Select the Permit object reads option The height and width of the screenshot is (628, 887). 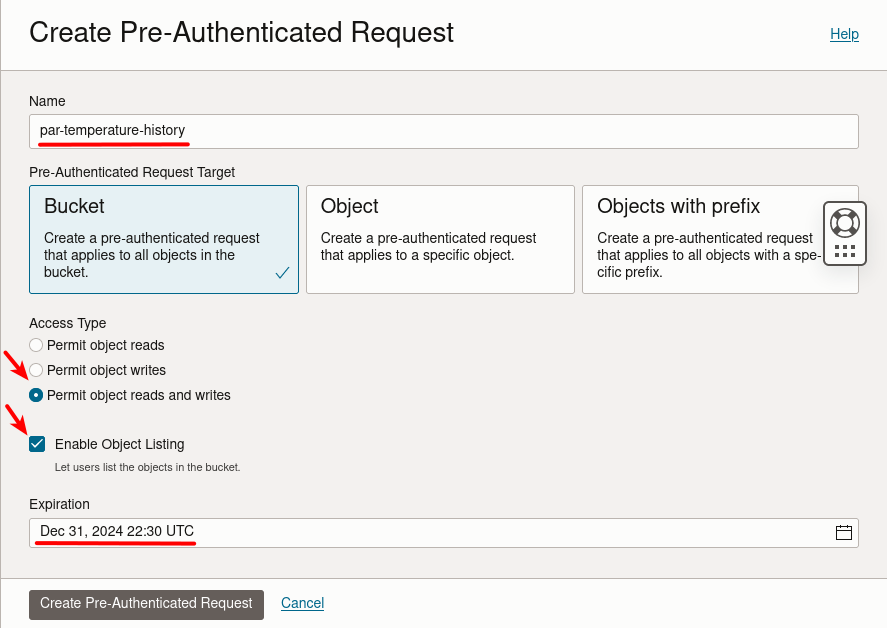pyautogui.click(x=36, y=345)
